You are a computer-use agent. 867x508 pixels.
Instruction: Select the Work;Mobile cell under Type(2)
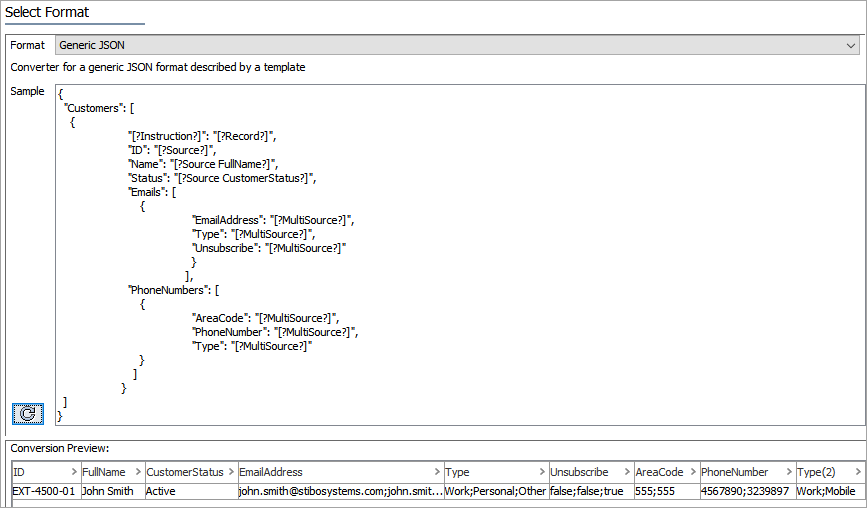[x=828, y=491]
